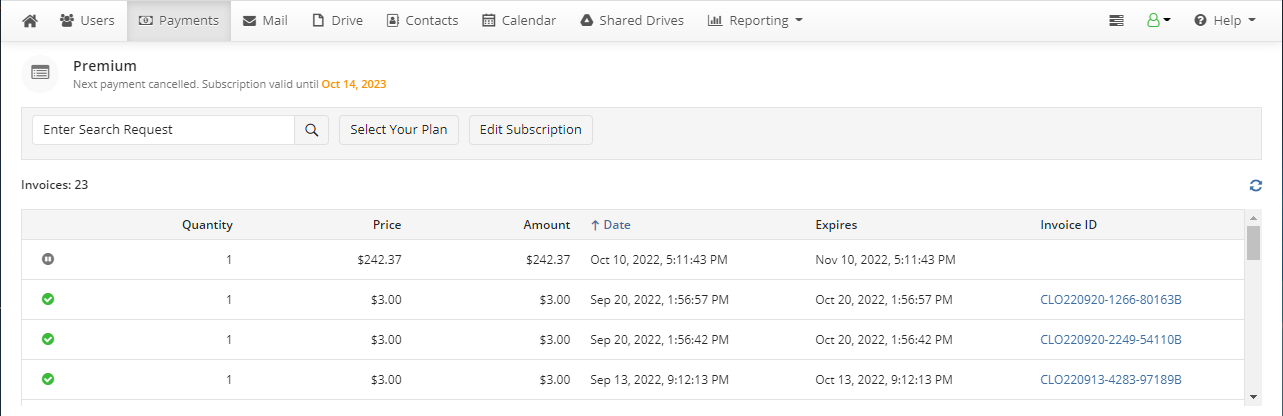
Task: Click the invoices table scrollbar thumb
Action: 1253,243
